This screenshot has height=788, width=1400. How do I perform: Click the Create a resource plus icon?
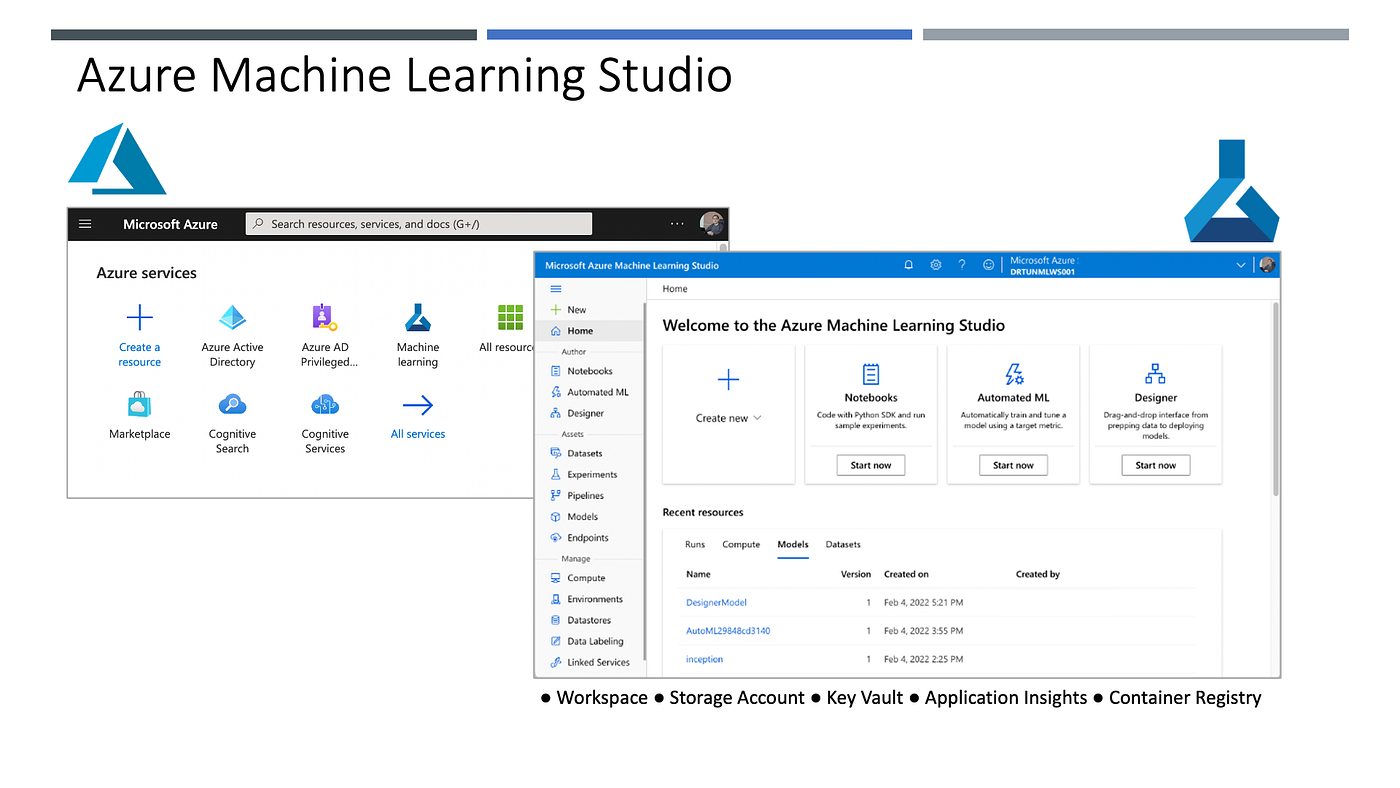[x=140, y=319]
